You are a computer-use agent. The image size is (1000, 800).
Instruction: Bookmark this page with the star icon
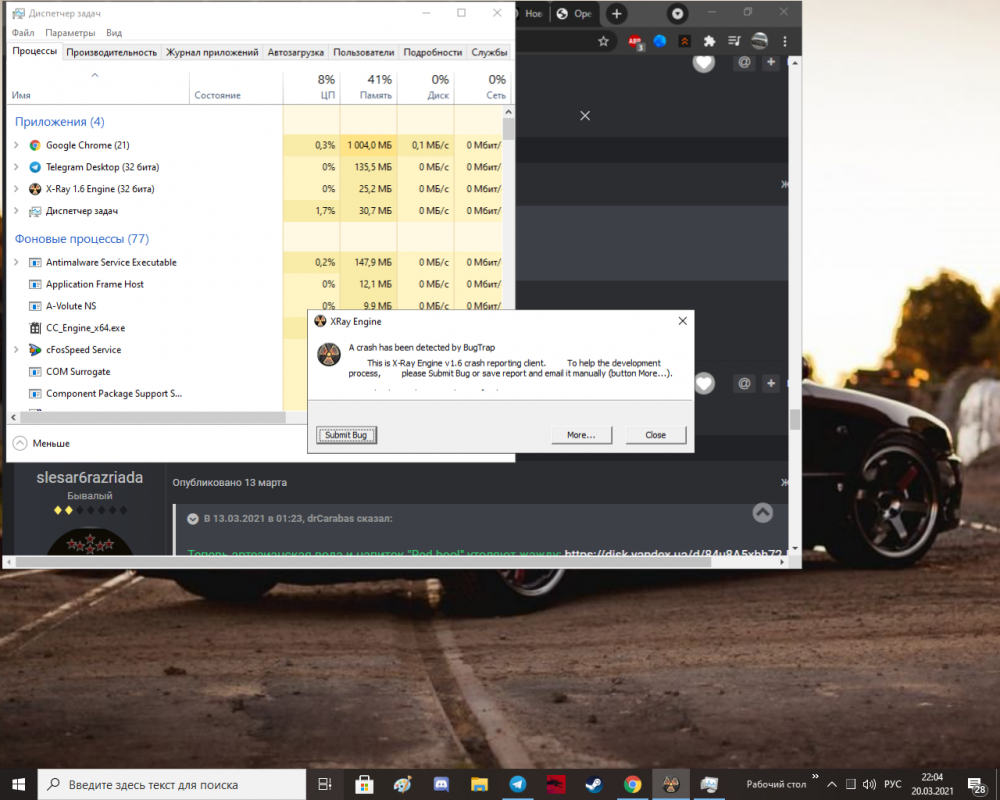[x=603, y=42]
